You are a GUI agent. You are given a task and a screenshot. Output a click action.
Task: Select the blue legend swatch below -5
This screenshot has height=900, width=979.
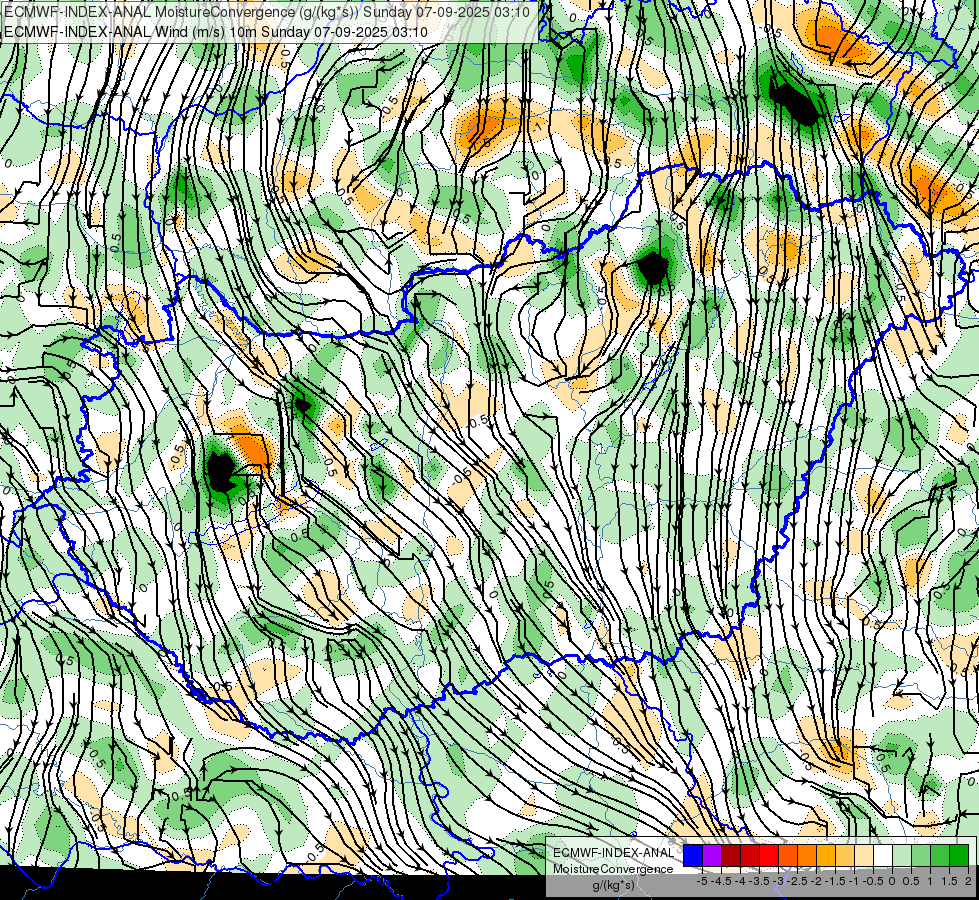click(x=693, y=855)
